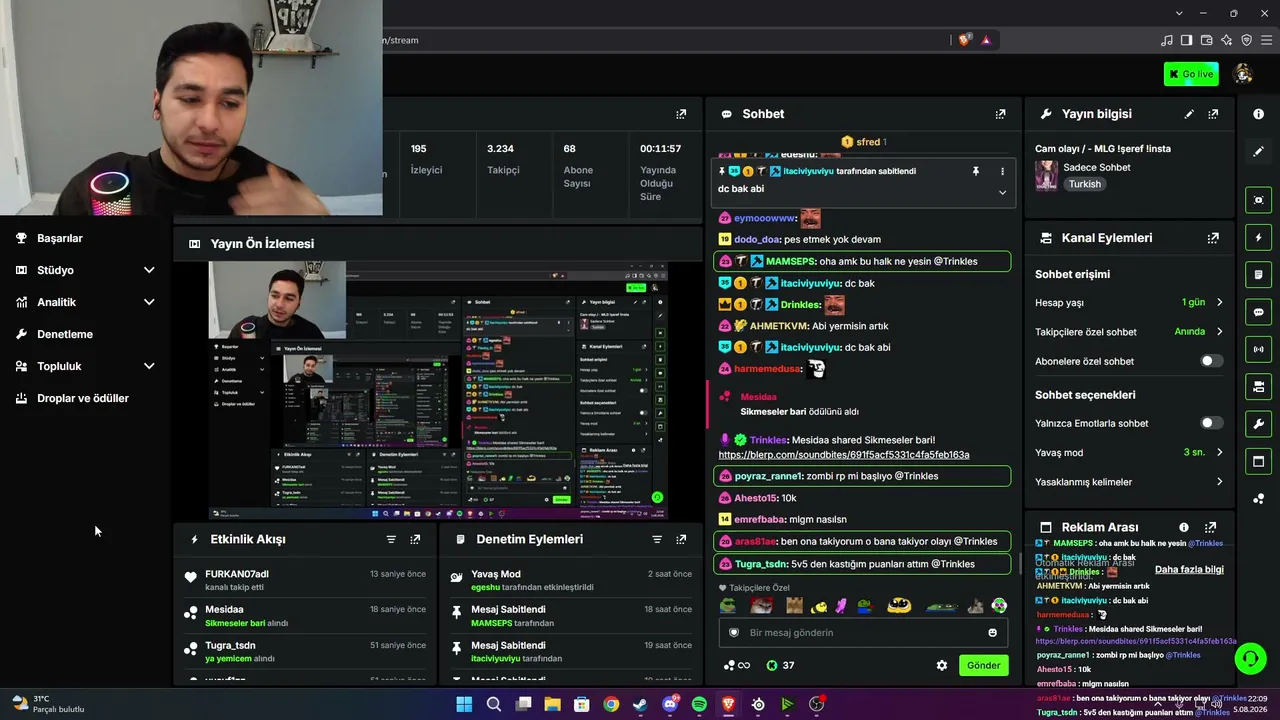This screenshot has width=1280, height=720.
Task: Expand the pinned message with its chevron
Action: (x=1002, y=192)
